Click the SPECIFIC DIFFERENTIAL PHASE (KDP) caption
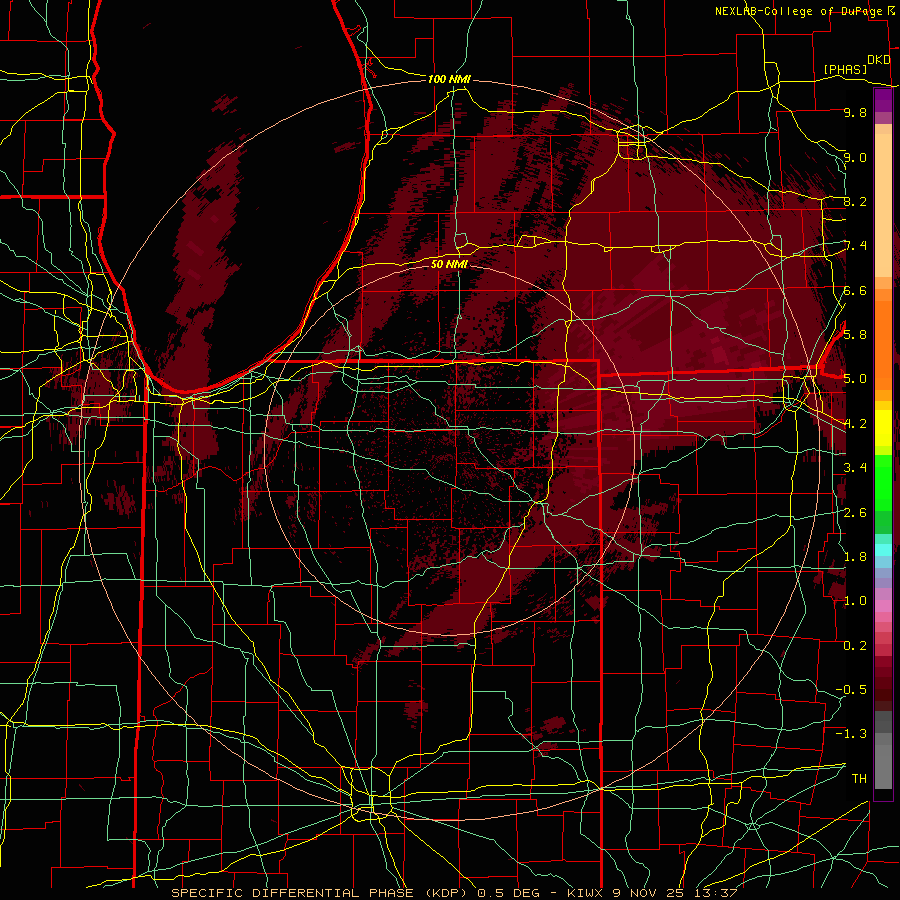This screenshot has width=900, height=900. tap(319, 893)
